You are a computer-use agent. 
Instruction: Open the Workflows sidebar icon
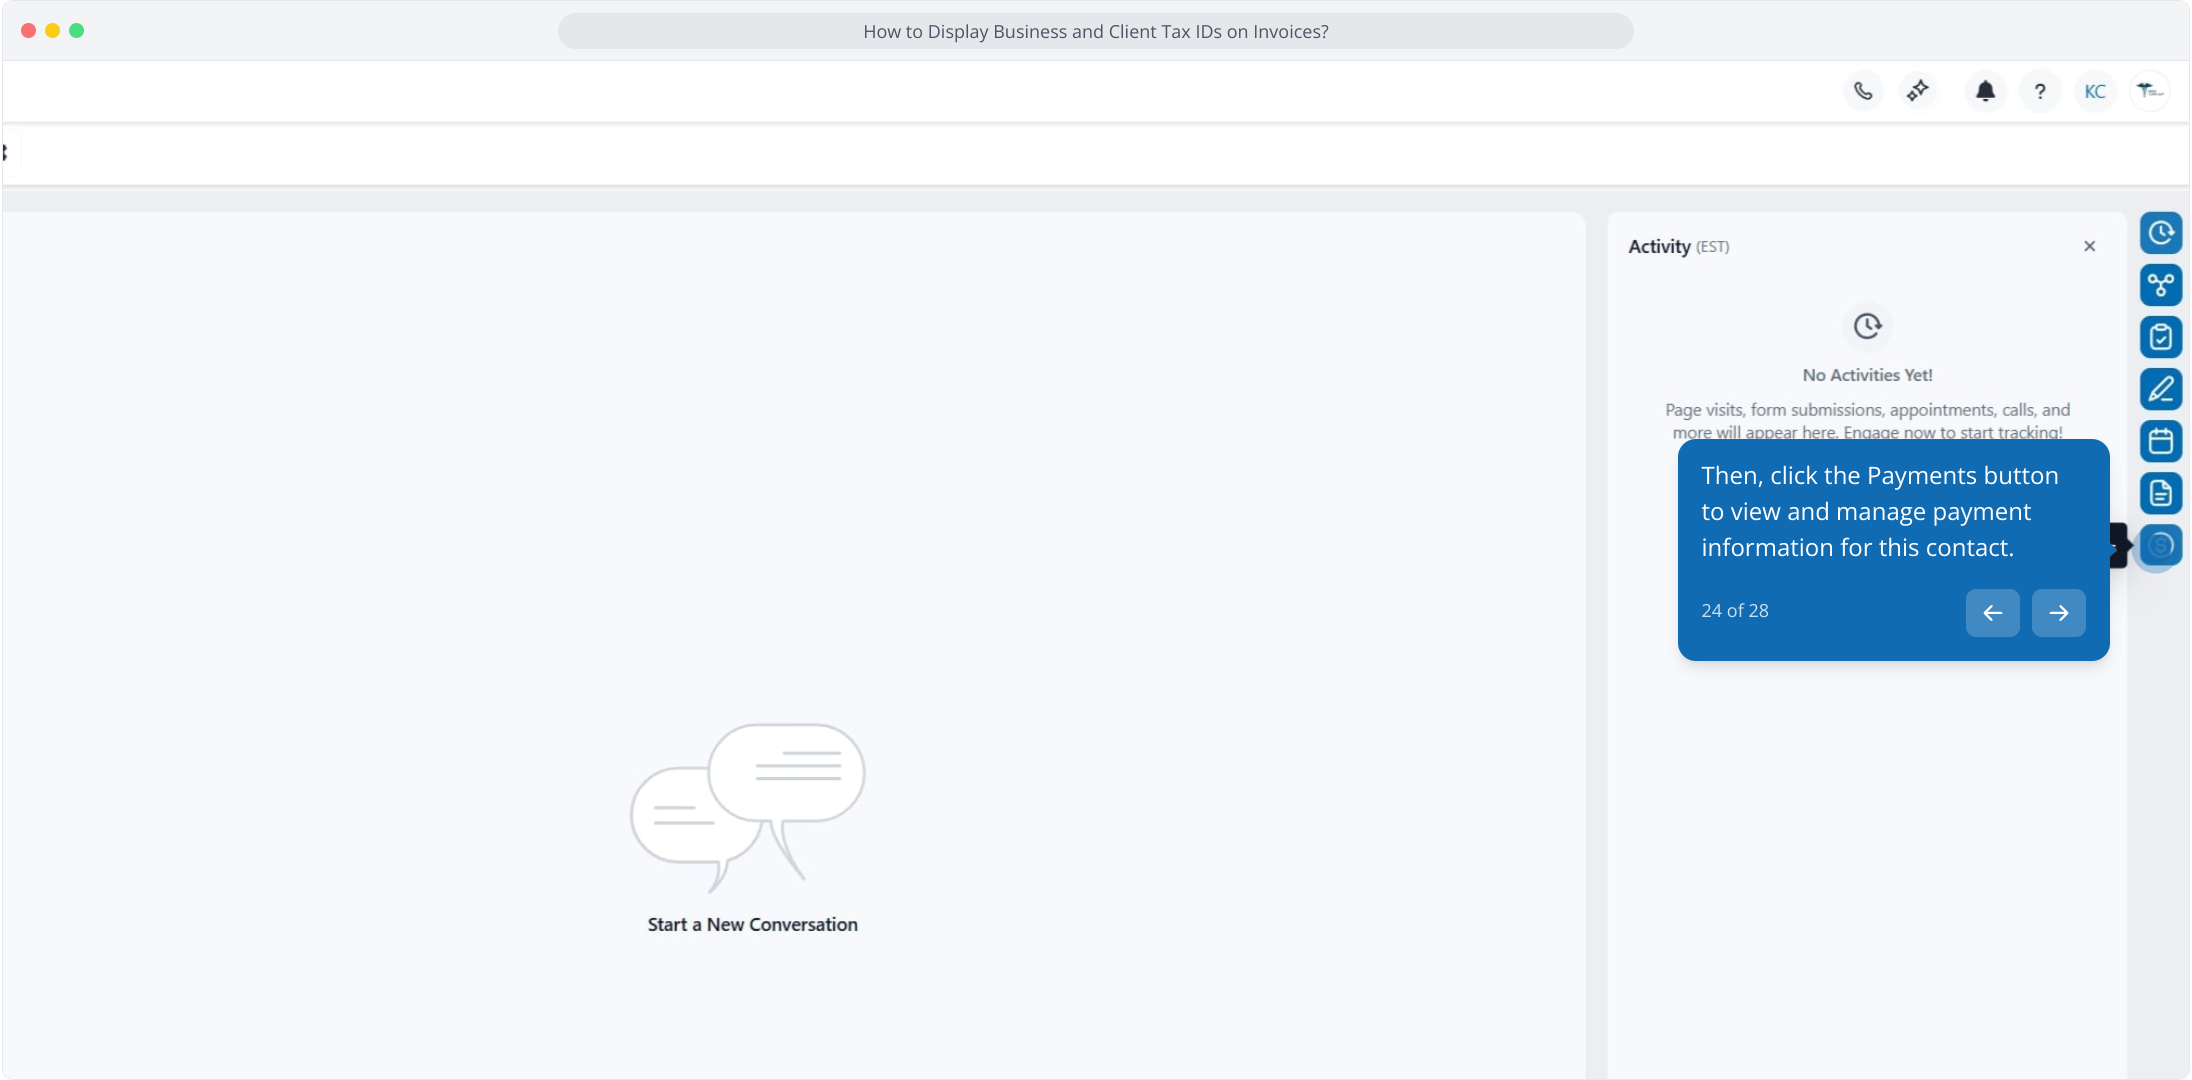2161,285
